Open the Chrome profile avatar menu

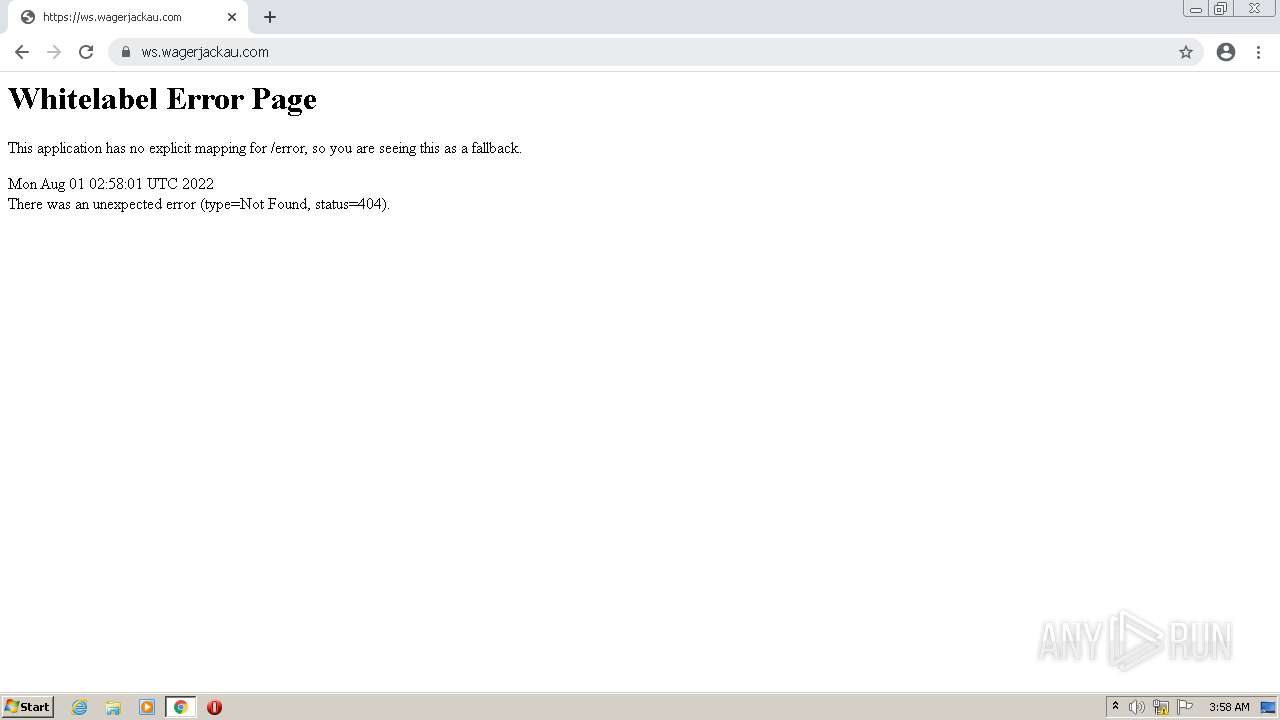[x=1226, y=52]
